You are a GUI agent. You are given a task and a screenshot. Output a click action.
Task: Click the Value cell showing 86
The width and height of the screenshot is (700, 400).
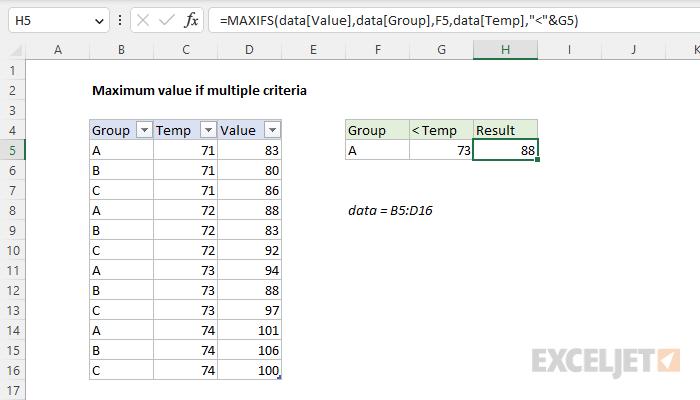[x=250, y=191]
